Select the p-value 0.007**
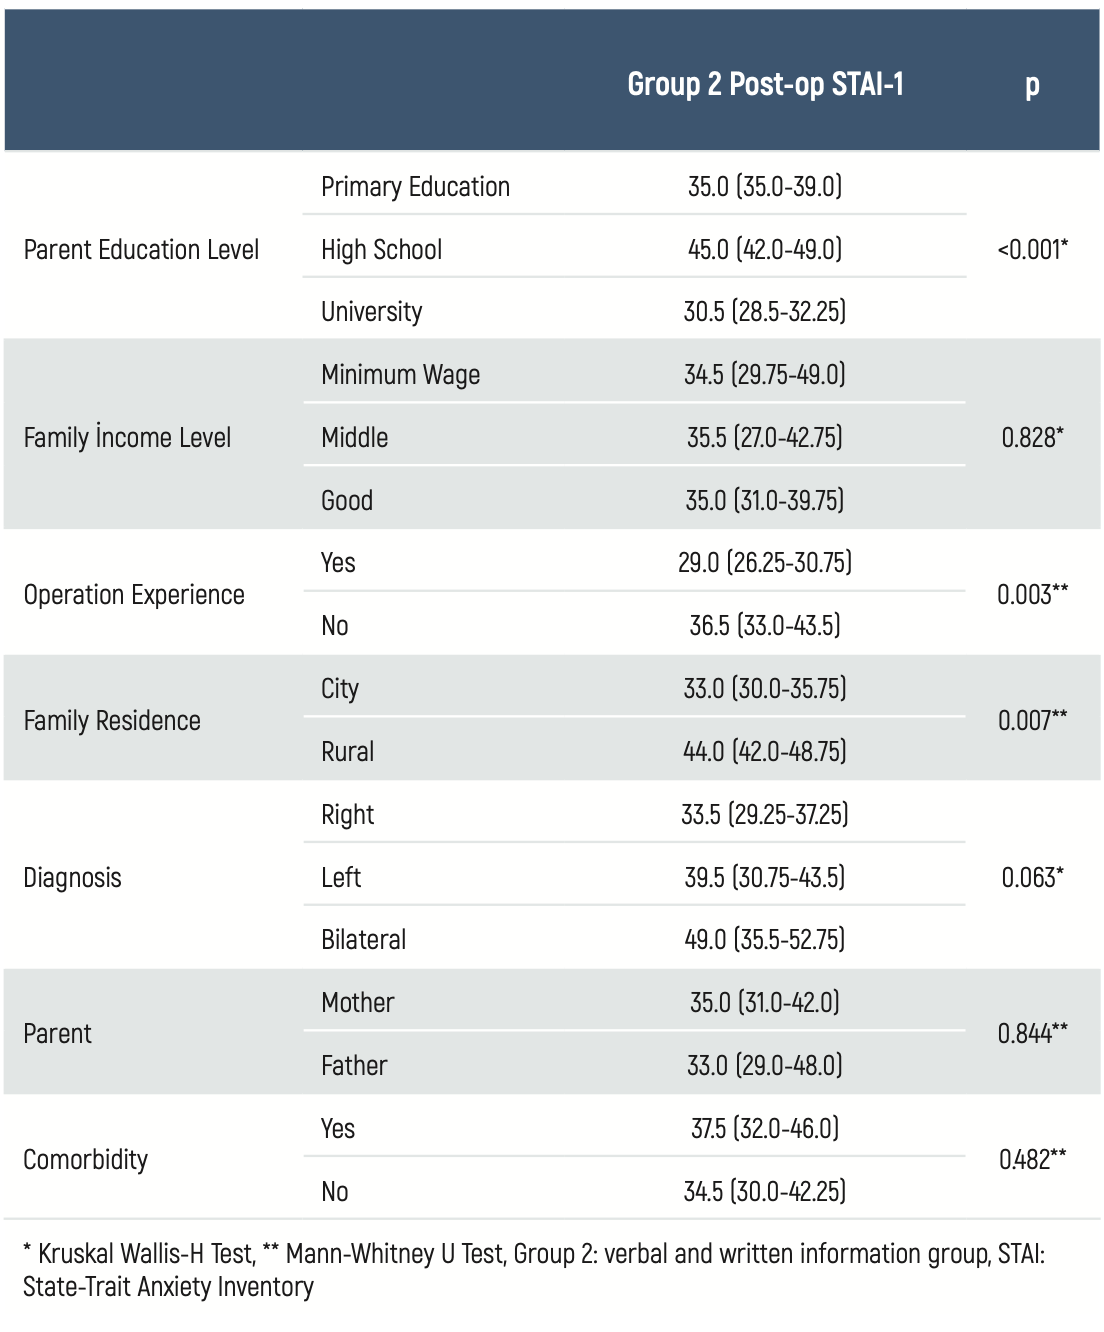Screen dimensions: 1104x1332 (x=1032, y=720)
